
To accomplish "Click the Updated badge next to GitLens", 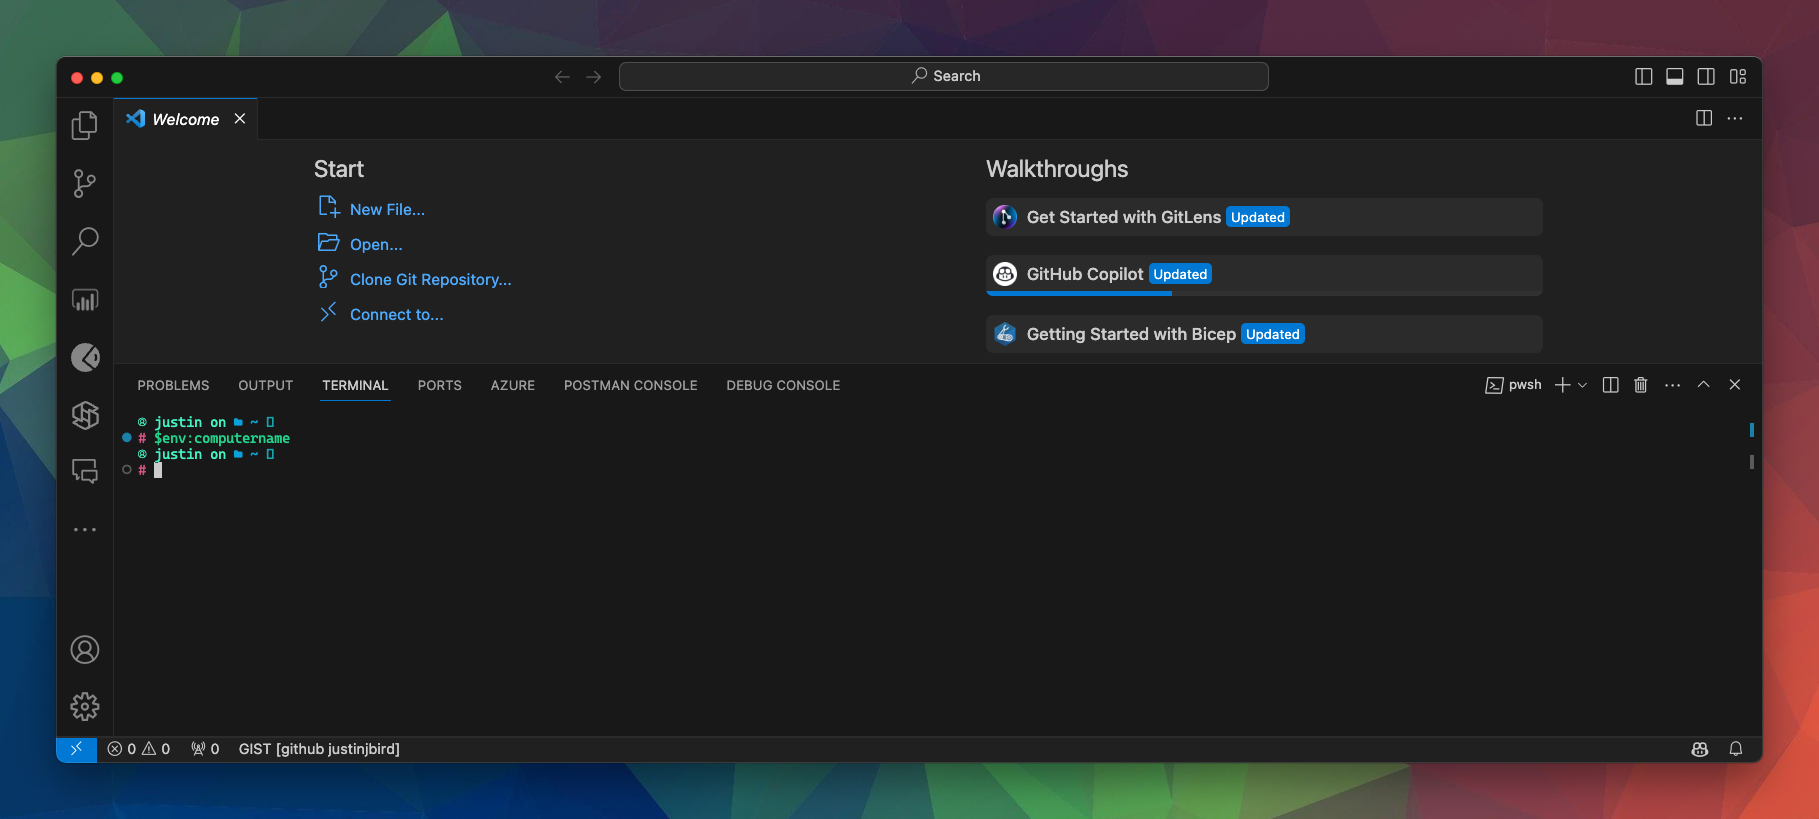I will point(1258,217).
